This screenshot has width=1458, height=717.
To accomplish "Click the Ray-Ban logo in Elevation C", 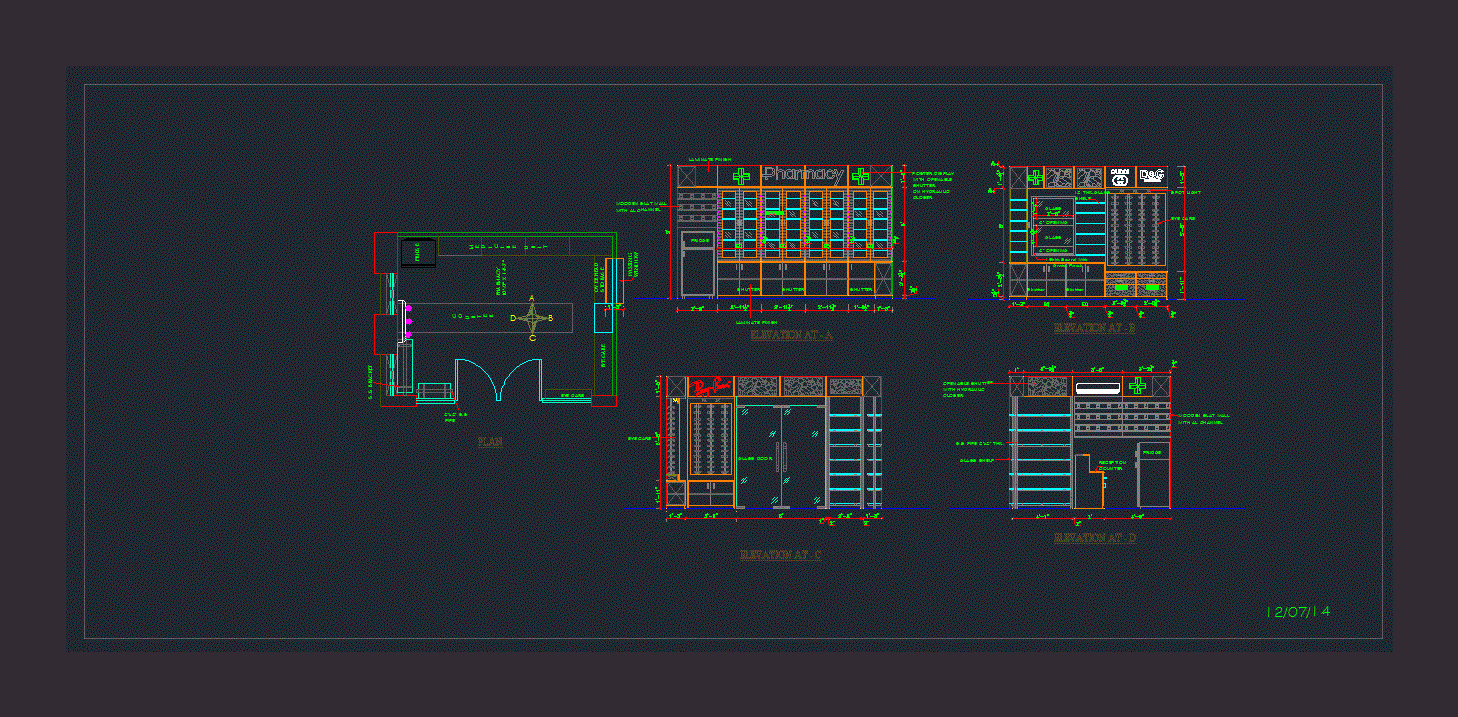I will pos(711,386).
